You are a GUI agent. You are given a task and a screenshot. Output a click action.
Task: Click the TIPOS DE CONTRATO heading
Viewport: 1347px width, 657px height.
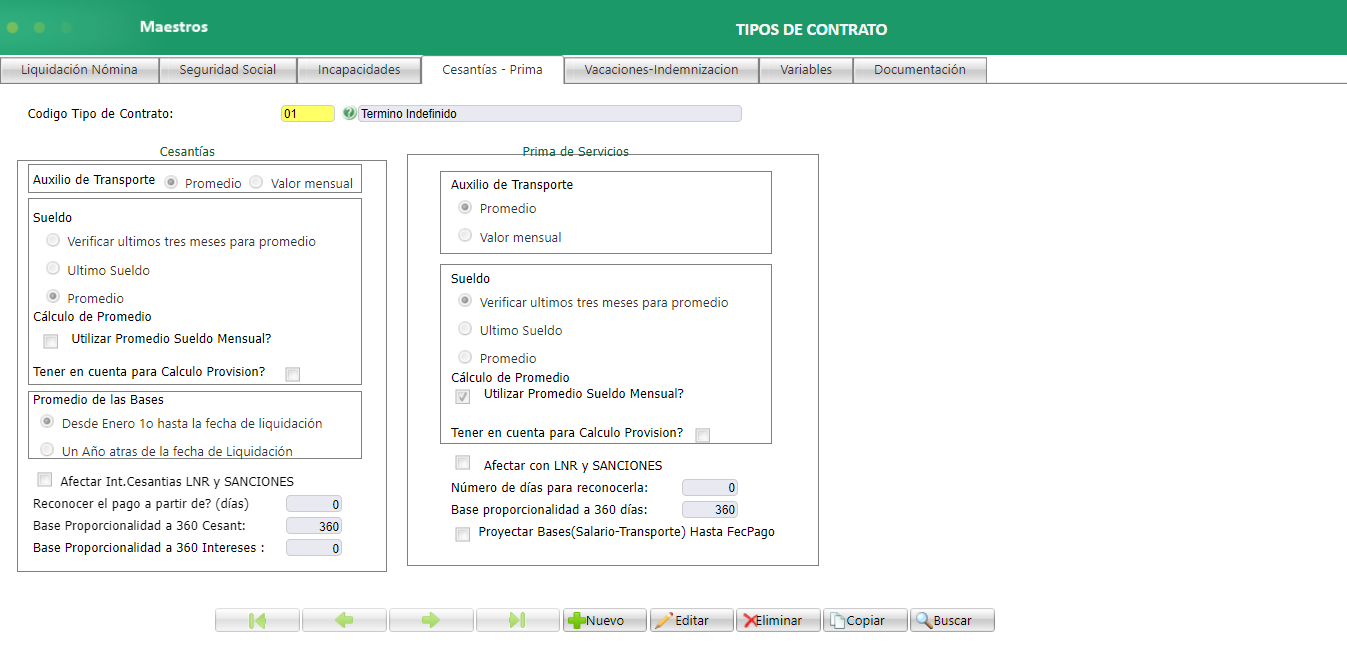[x=811, y=30]
